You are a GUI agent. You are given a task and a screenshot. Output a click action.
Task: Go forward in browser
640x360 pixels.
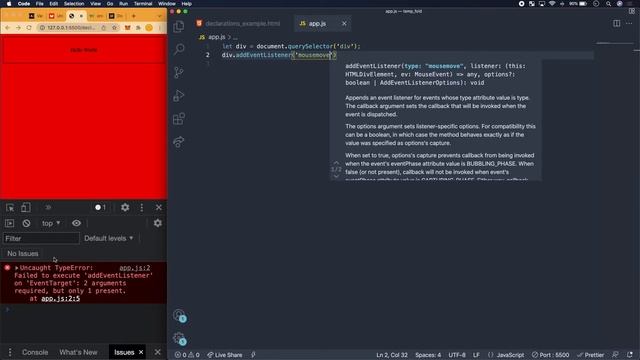(18, 27)
